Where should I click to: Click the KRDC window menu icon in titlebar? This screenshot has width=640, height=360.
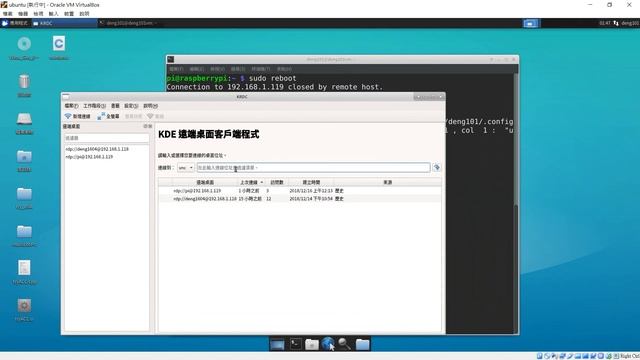coord(66,97)
